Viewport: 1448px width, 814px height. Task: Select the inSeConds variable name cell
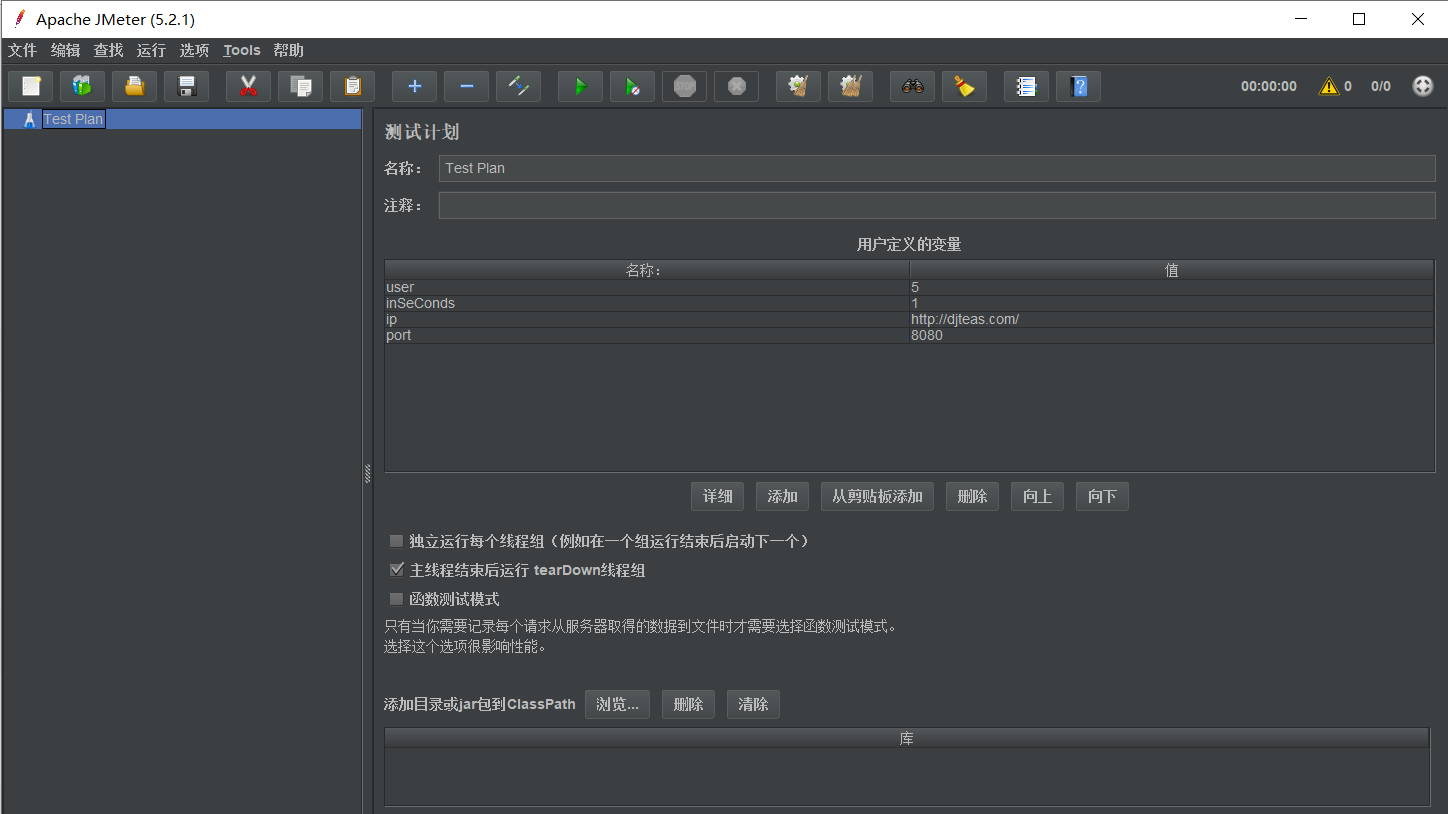click(647, 303)
